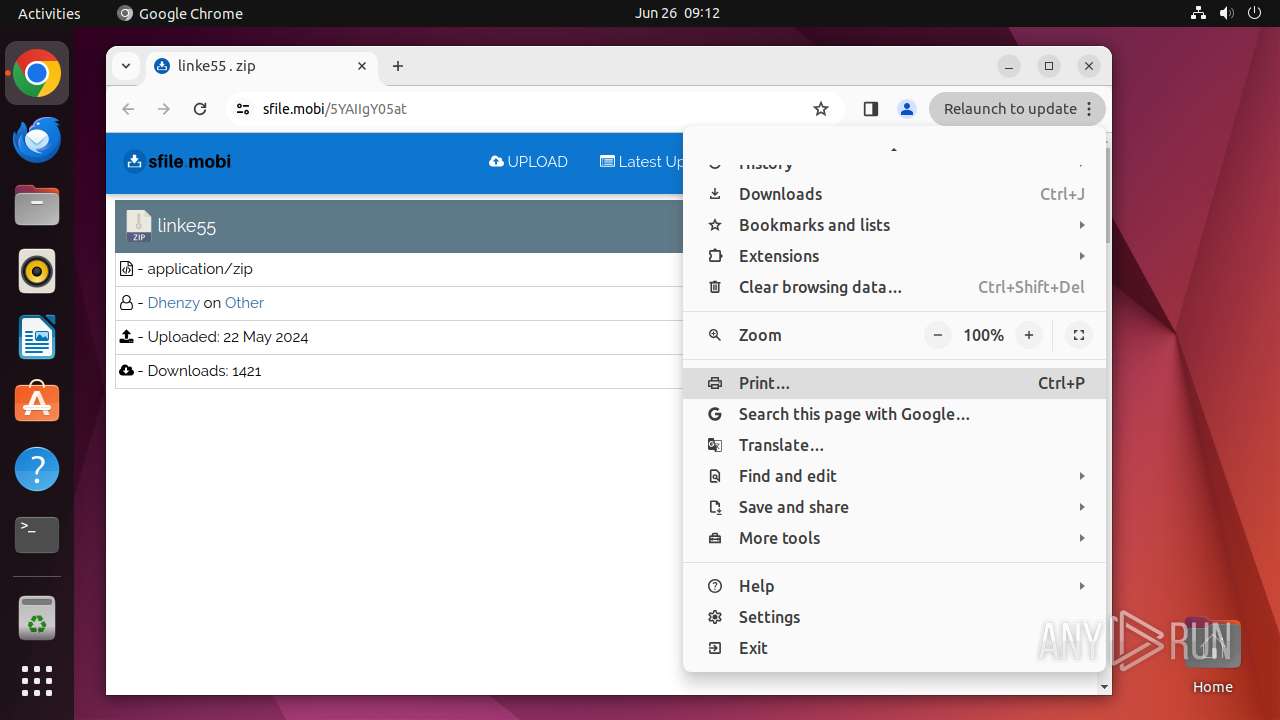Launch Thunderbird from the dock
This screenshot has width=1280, height=720.
(x=37, y=140)
